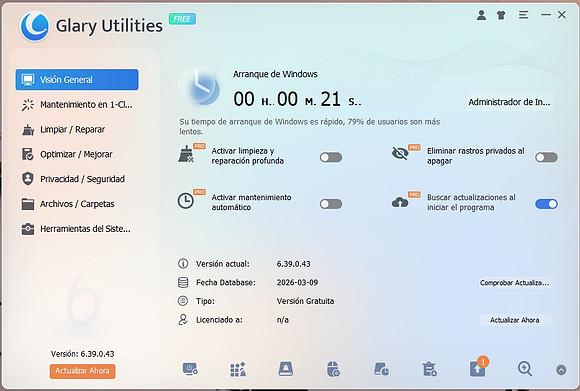Image resolution: width=580 pixels, height=391 pixels.
Task: Open the quick search magnifier icon
Action: [525, 369]
